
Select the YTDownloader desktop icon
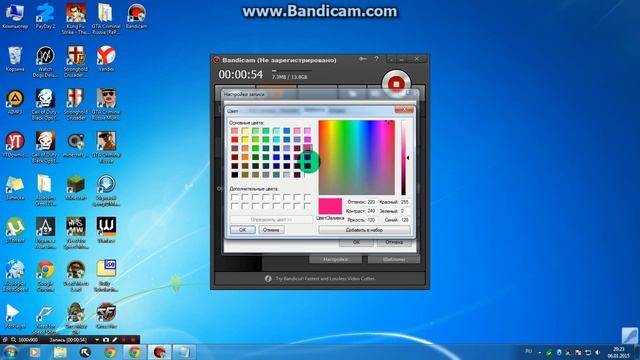point(15,145)
